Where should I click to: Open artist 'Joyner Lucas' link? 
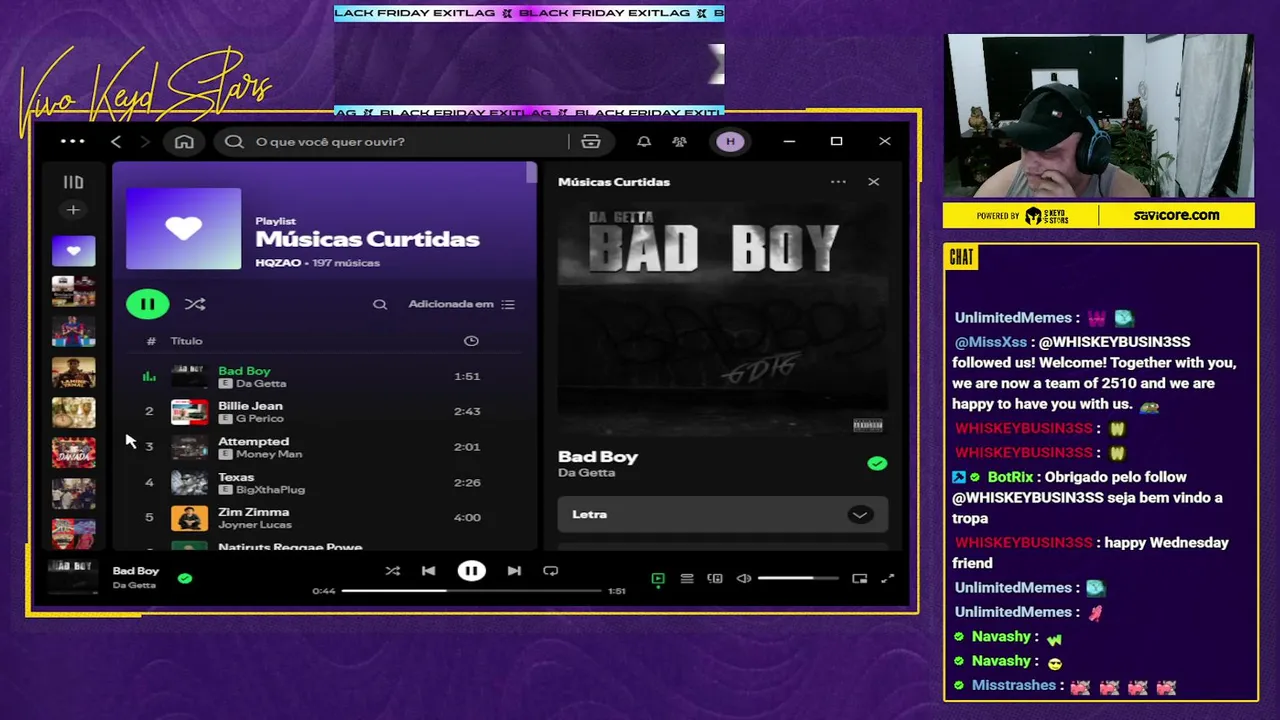click(254, 525)
